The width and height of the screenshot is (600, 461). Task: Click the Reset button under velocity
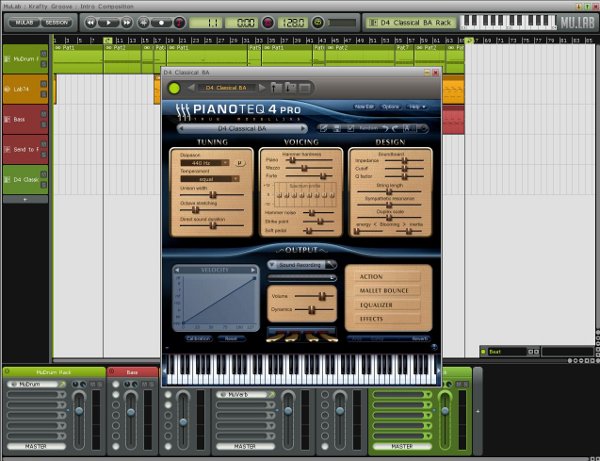(x=231, y=339)
